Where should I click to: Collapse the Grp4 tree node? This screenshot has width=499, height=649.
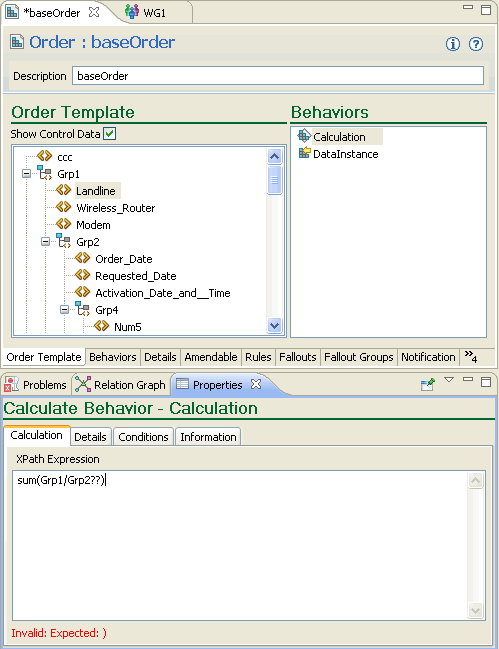tap(64, 310)
